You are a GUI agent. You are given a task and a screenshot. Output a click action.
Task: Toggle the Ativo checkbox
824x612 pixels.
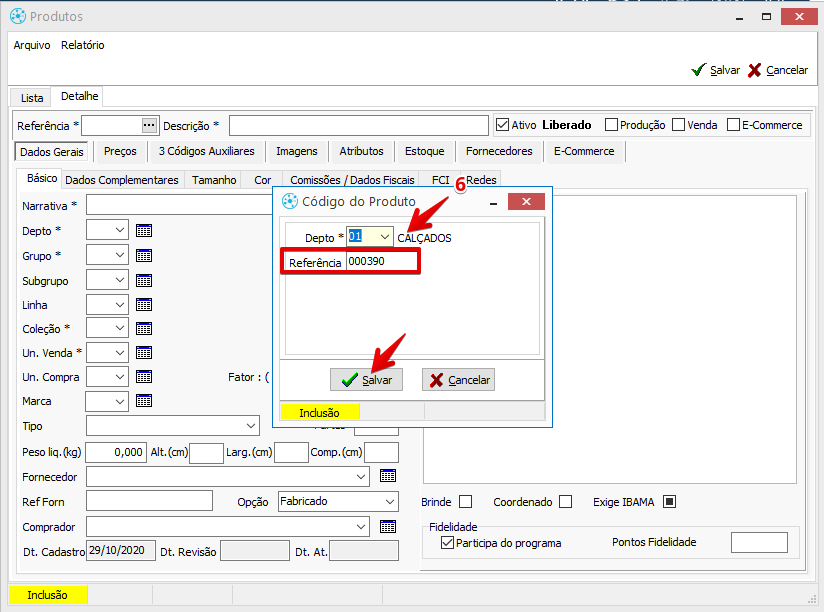pos(503,125)
